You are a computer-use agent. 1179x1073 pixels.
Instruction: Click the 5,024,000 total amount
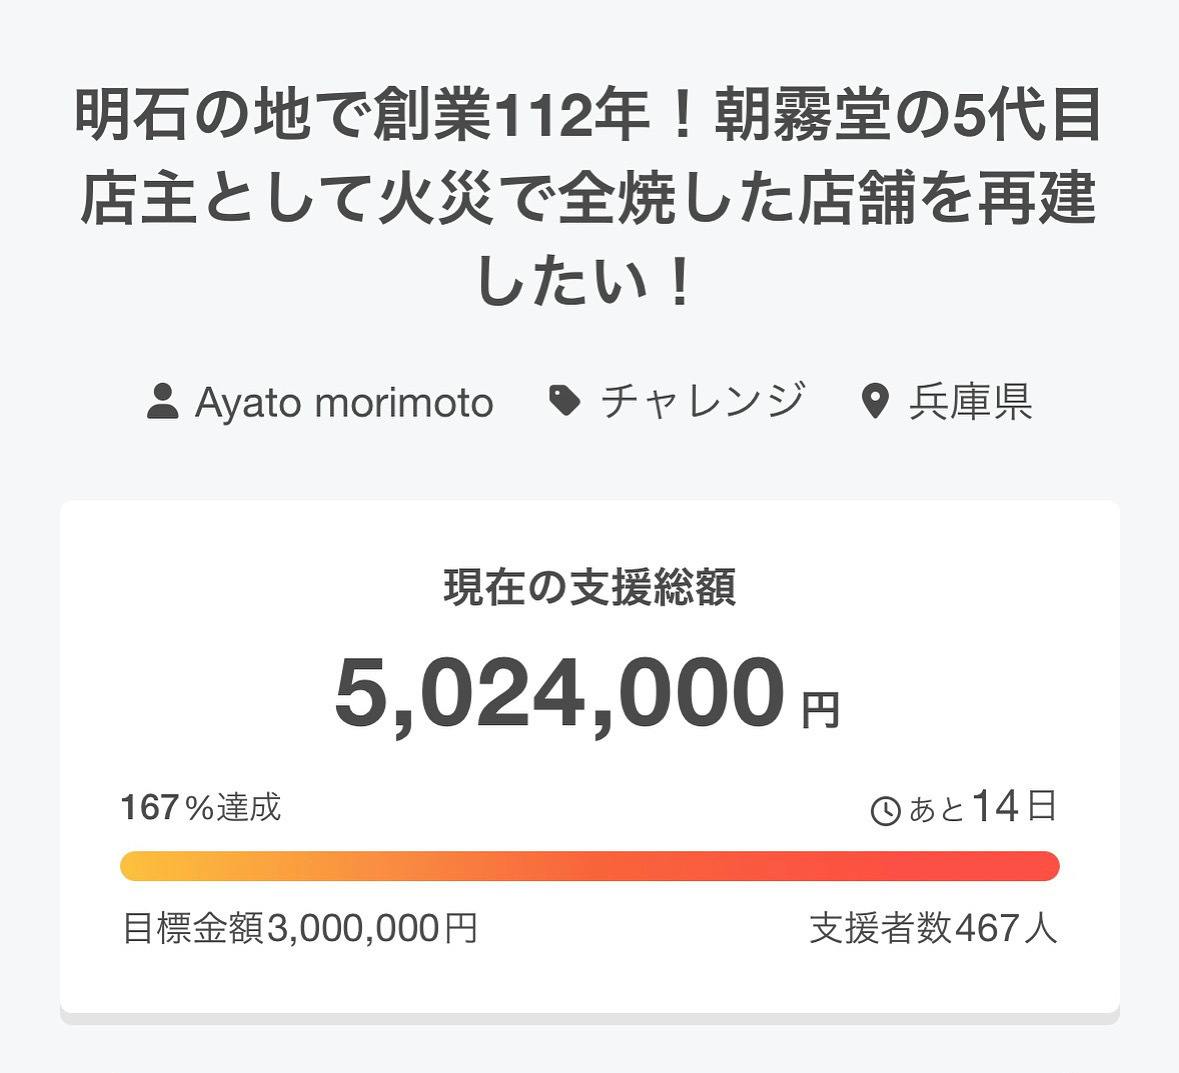(x=559, y=693)
